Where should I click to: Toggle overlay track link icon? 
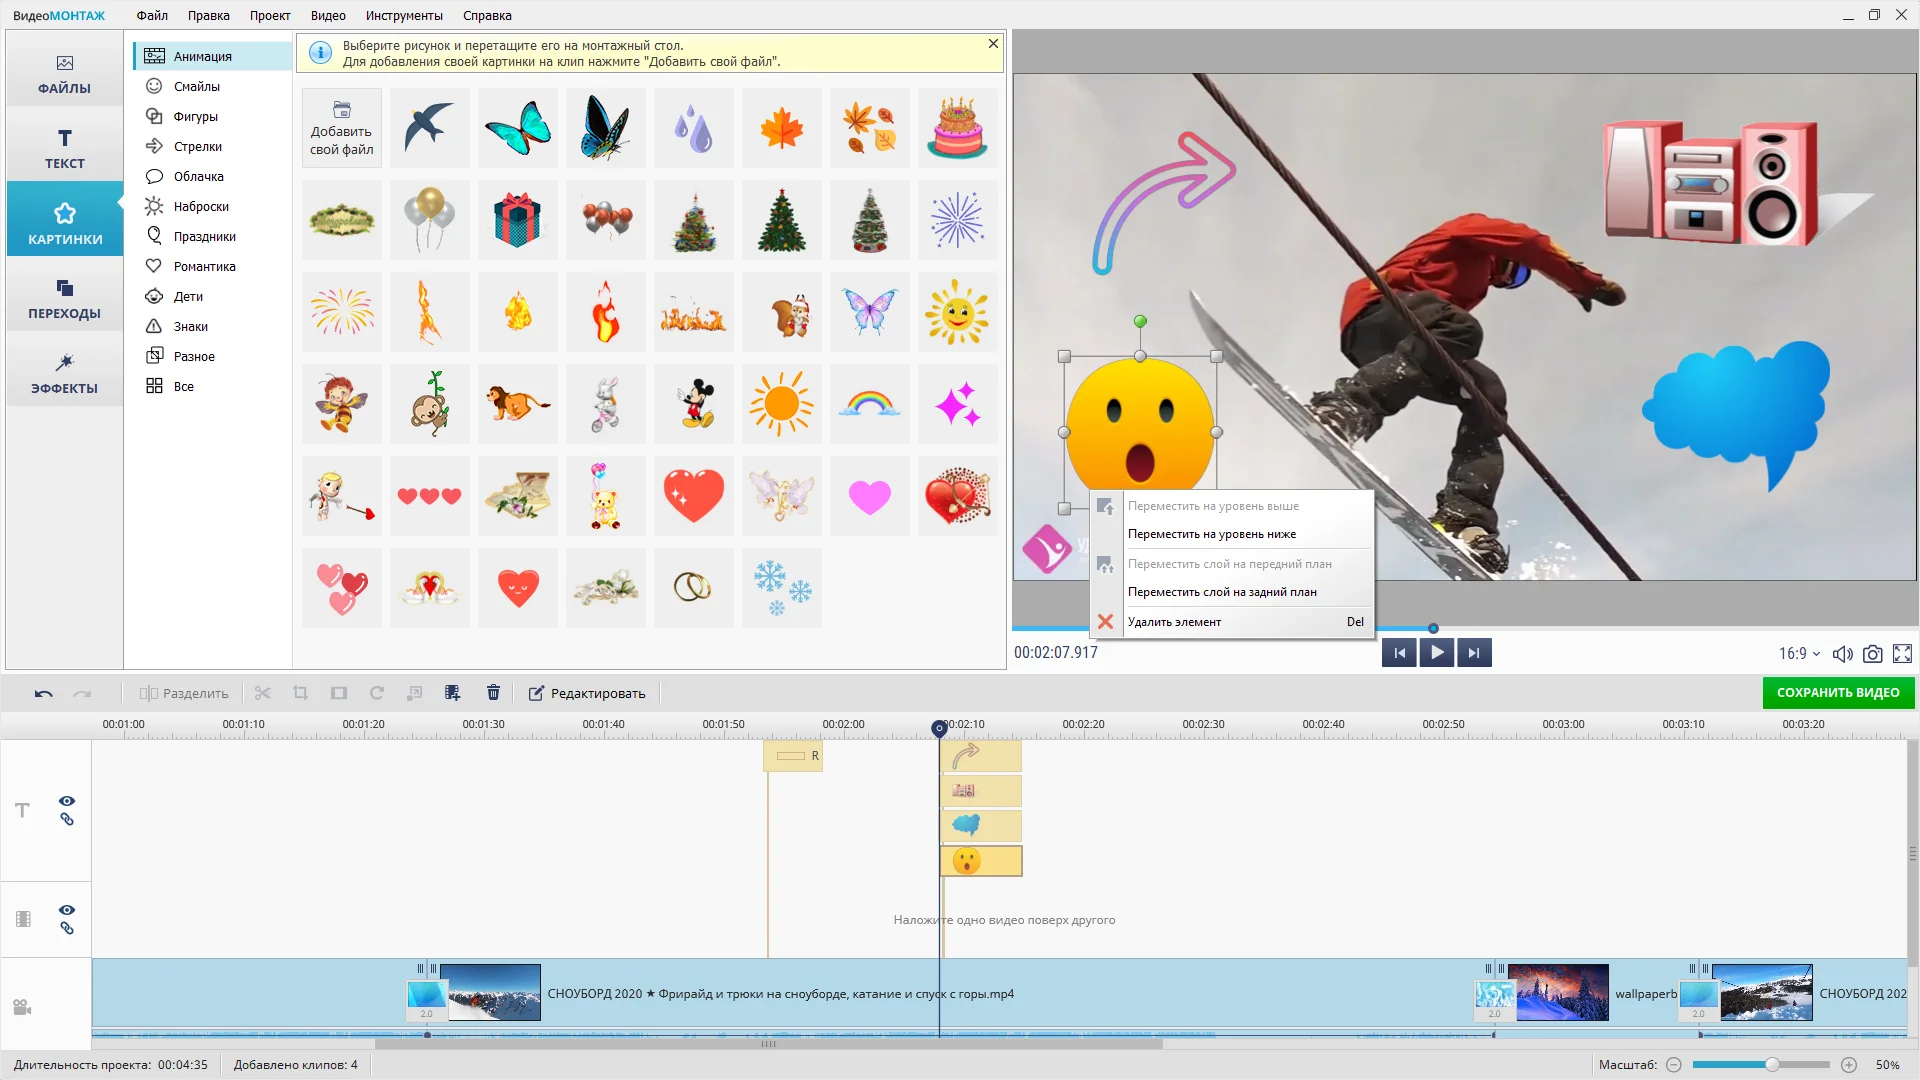tap(67, 929)
